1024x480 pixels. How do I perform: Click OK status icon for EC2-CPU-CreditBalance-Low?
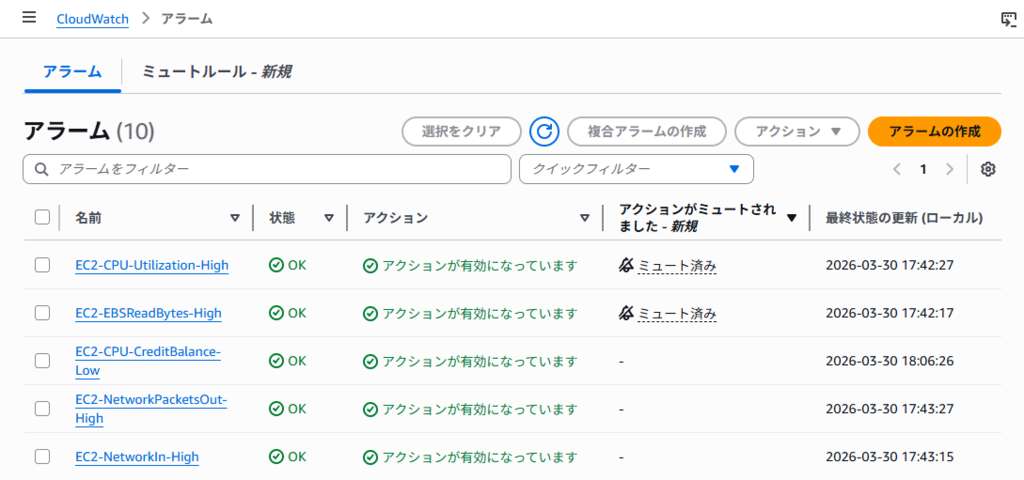276,360
